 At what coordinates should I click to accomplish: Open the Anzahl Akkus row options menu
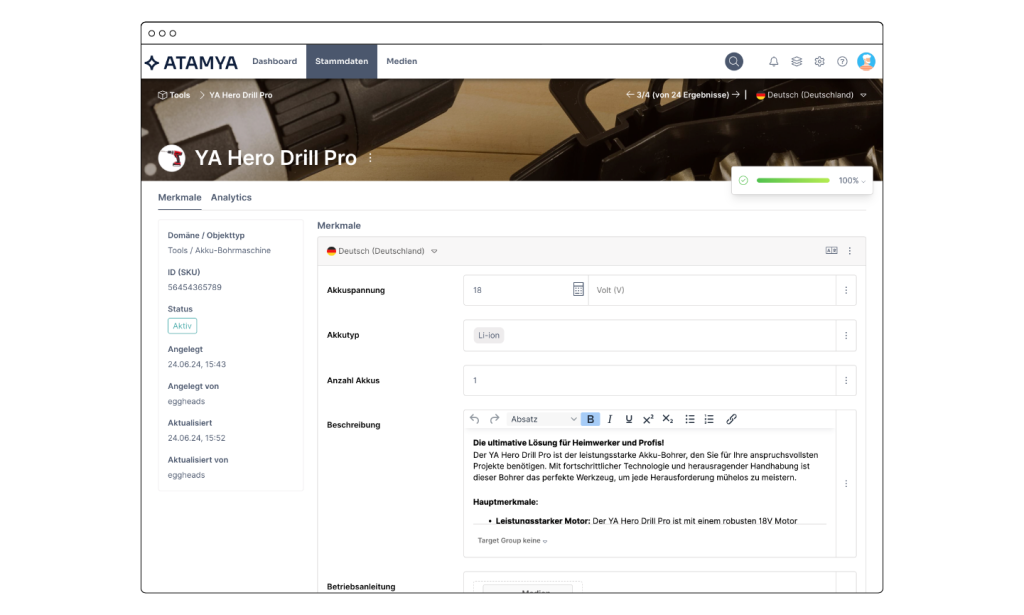click(x=846, y=381)
